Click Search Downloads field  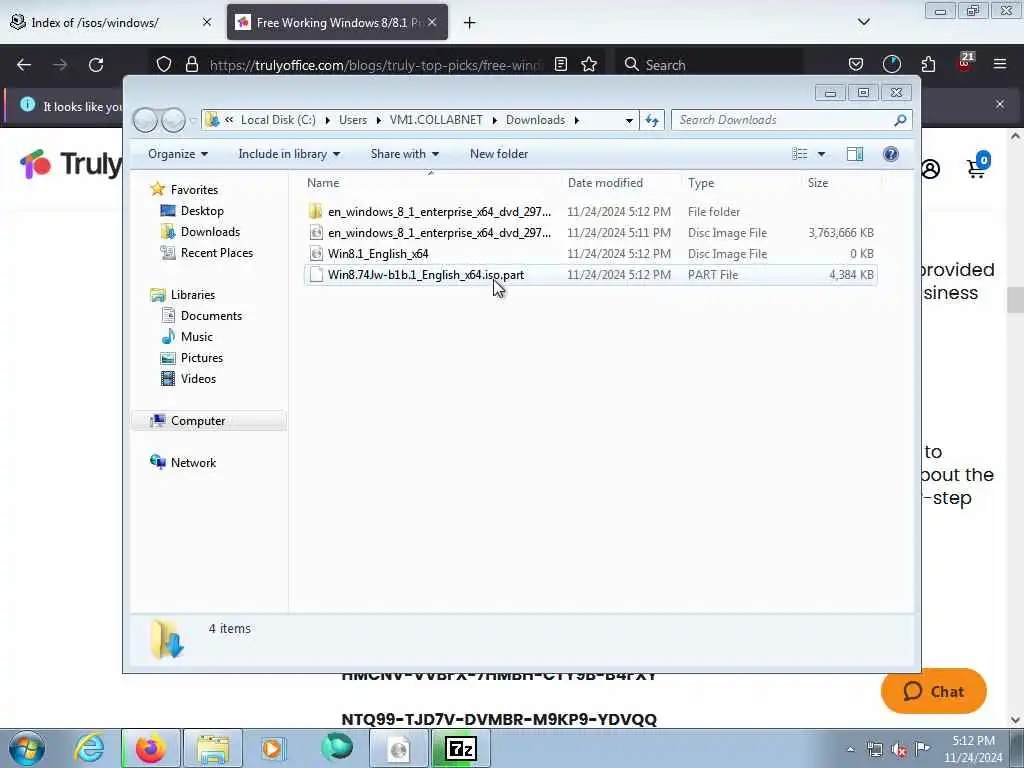coord(792,120)
